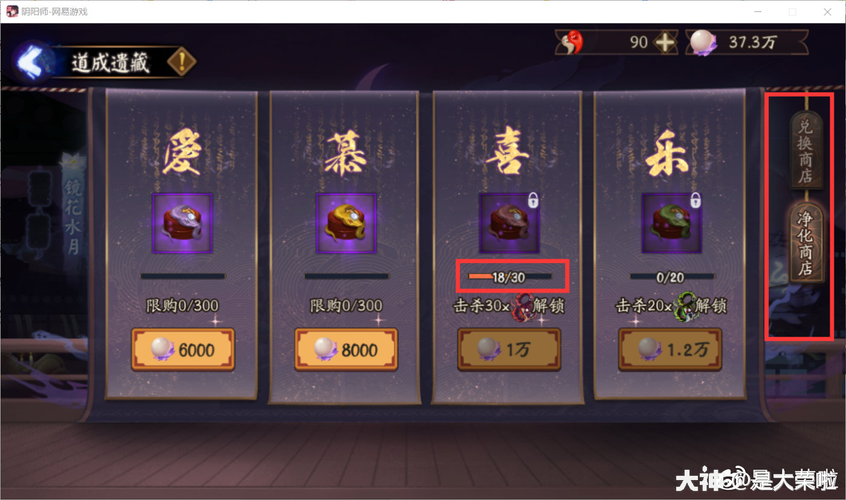This screenshot has width=846, height=500.
Task: Click the locked 乐 green snake box
Action: tap(671, 223)
